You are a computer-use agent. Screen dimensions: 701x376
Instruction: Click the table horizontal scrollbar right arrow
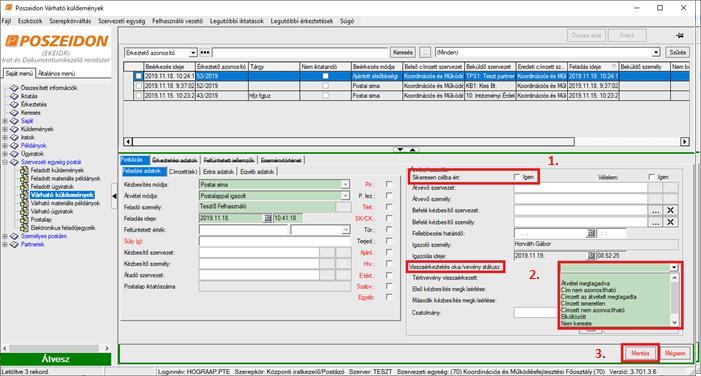click(x=684, y=142)
